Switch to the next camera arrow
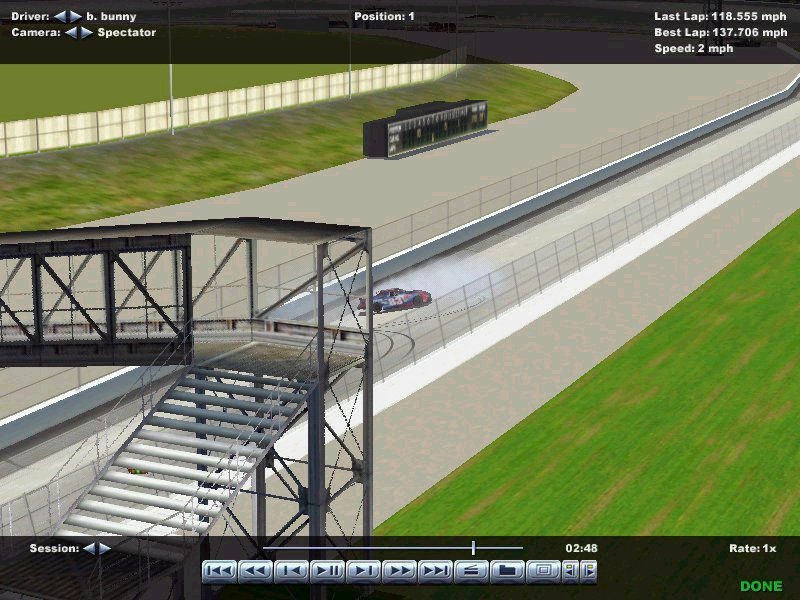Image resolution: width=800 pixels, height=600 pixels. pos(87,33)
